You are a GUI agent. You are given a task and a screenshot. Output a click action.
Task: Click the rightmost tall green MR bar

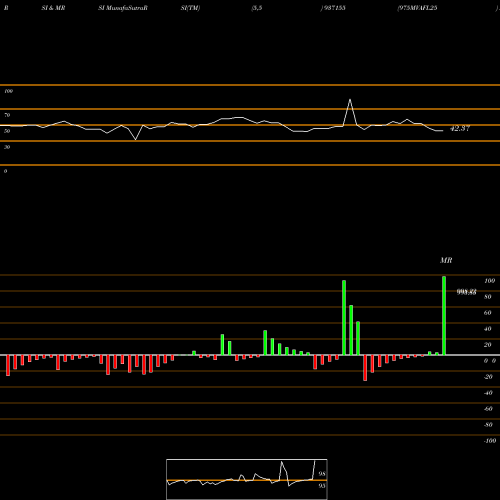pyautogui.click(x=444, y=315)
